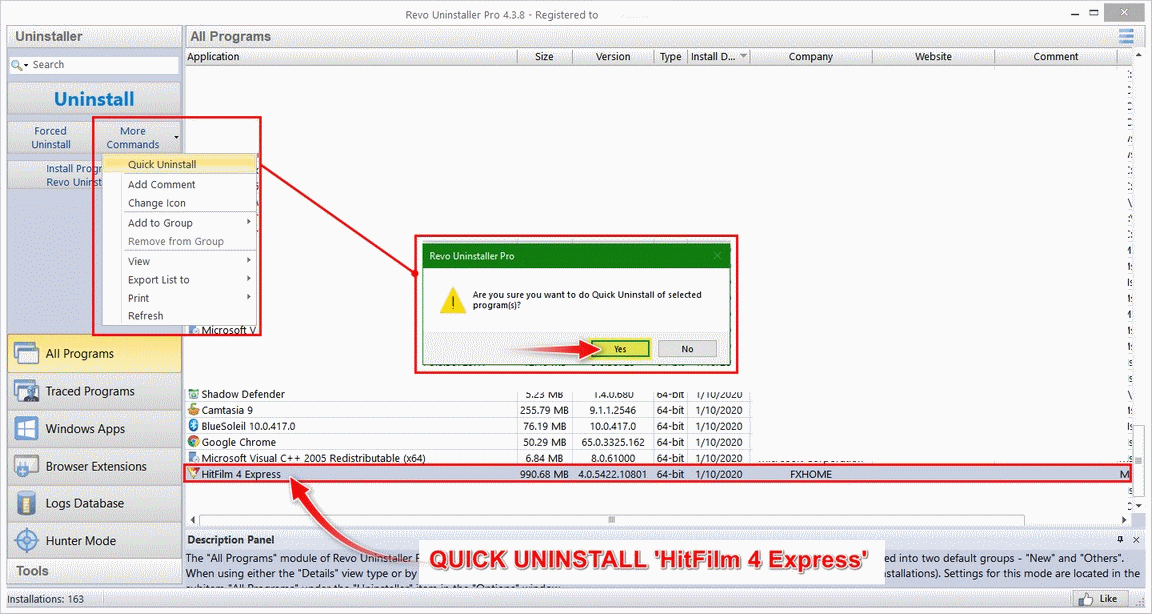Sort by the Version column header
The width and height of the screenshot is (1152, 614).
point(613,57)
